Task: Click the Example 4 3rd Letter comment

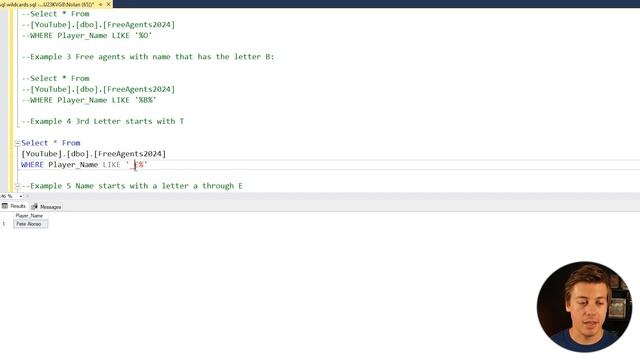Action: click(x=102, y=121)
